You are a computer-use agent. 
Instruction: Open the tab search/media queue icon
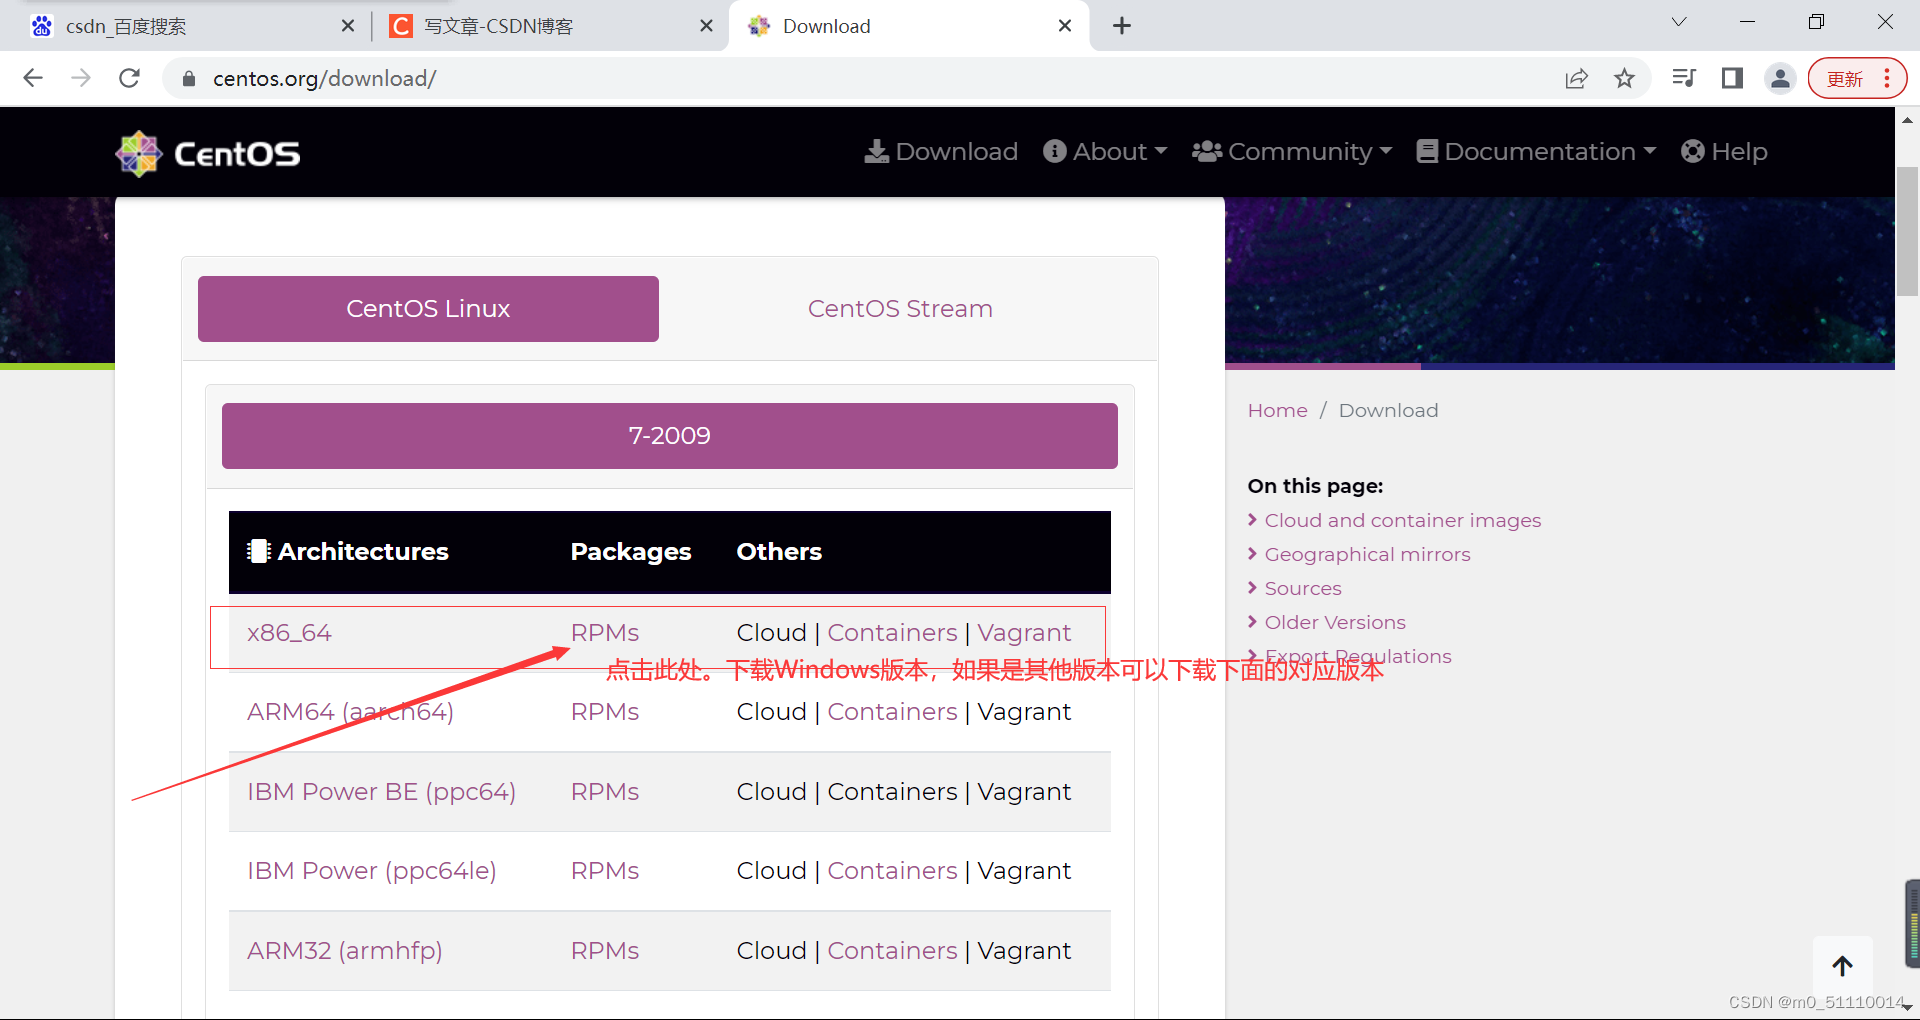click(x=1684, y=78)
